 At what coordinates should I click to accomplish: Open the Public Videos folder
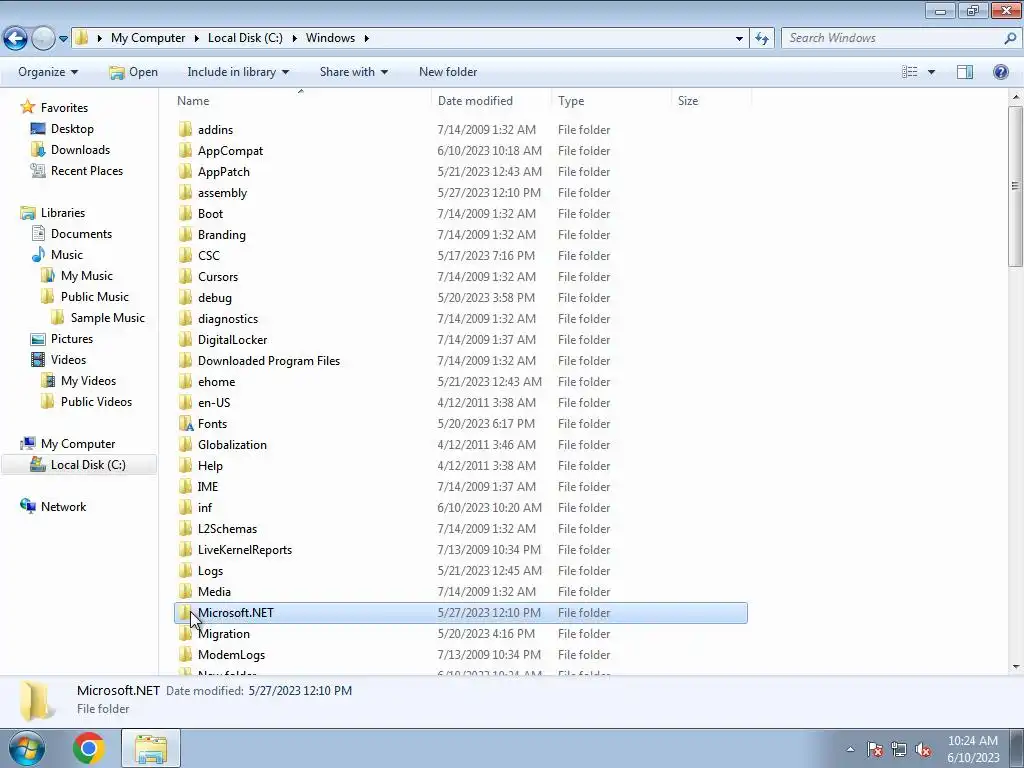[96, 402]
